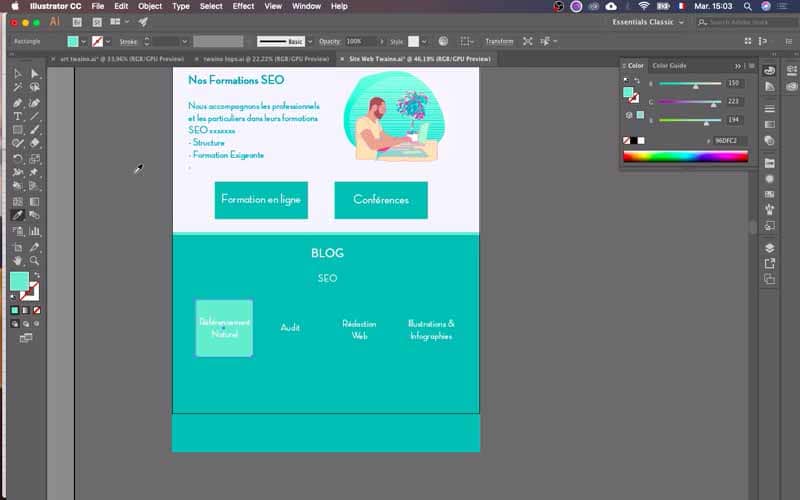Activate Draw Behind mode

tap(26, 324)
